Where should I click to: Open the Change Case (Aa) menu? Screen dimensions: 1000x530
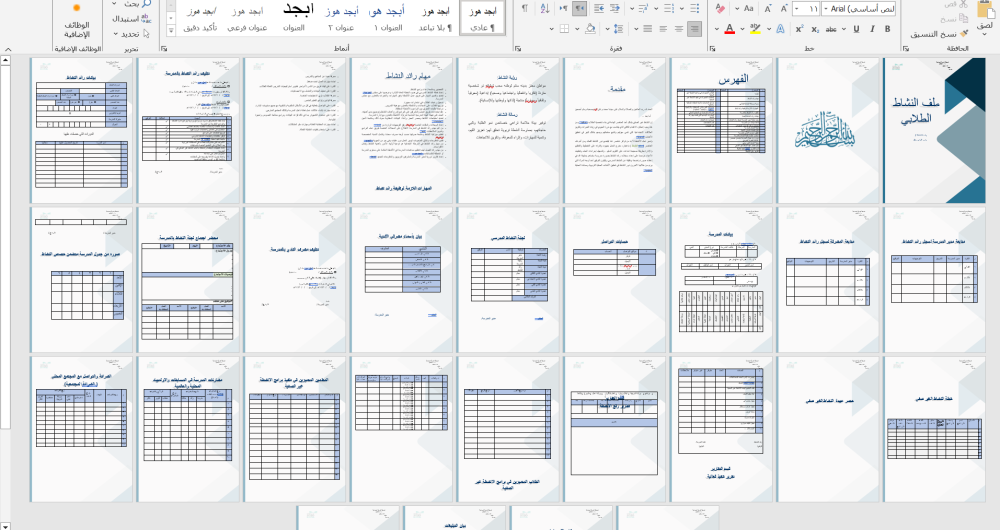click(749, 9)
